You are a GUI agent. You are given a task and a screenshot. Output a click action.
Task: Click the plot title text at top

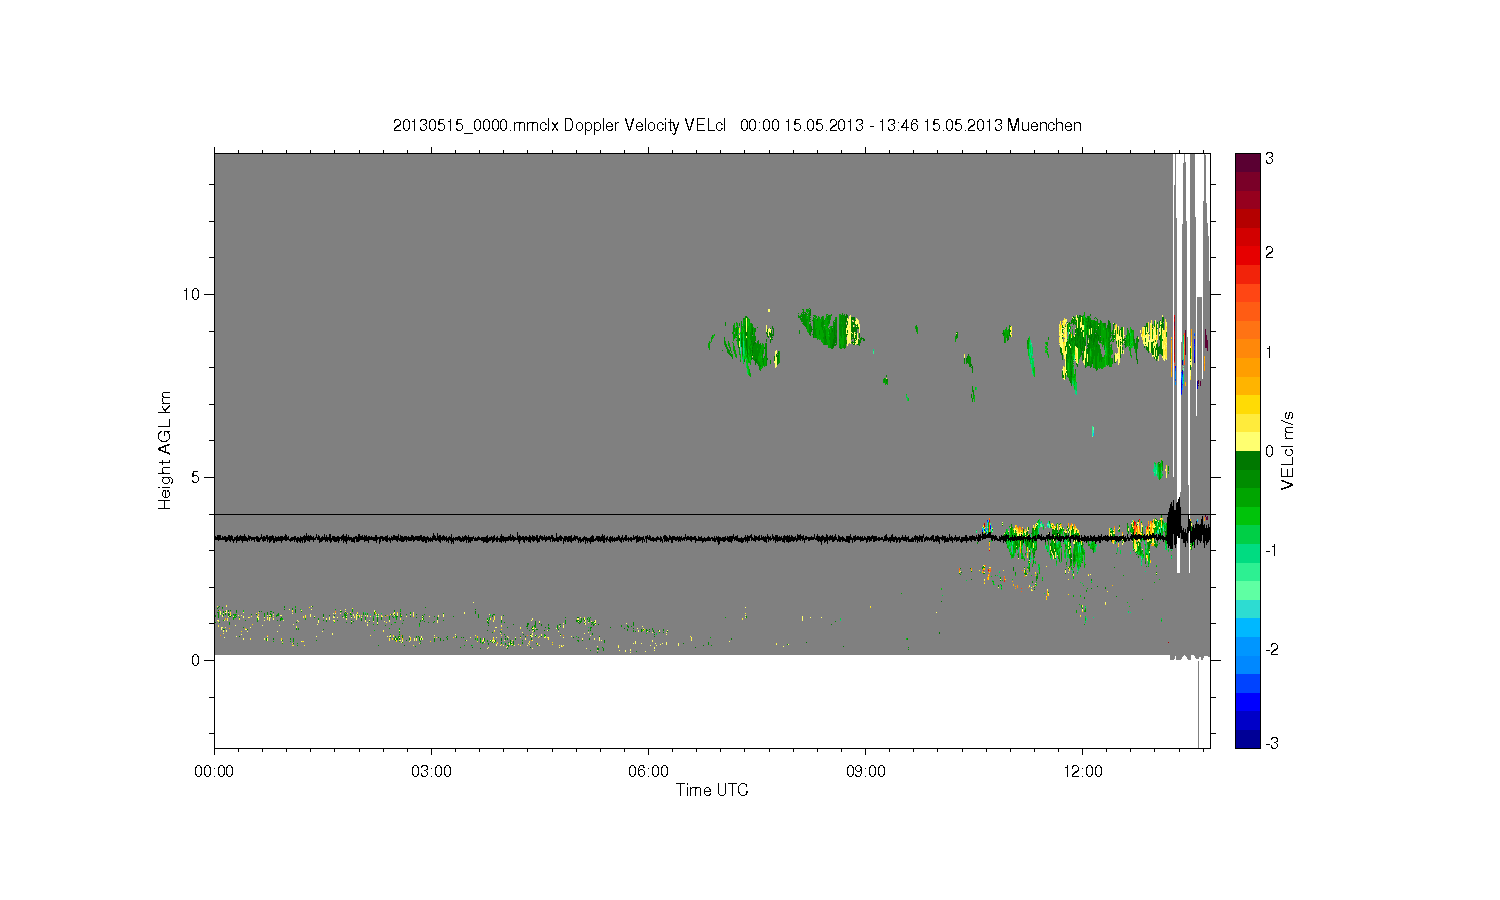tap(737, 125)
